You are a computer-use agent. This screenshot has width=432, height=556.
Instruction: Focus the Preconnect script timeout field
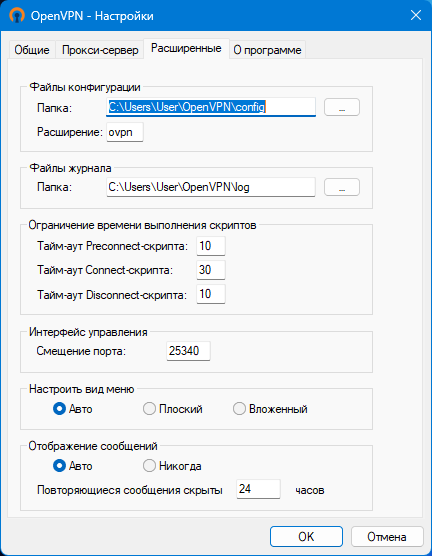[211, 246]
